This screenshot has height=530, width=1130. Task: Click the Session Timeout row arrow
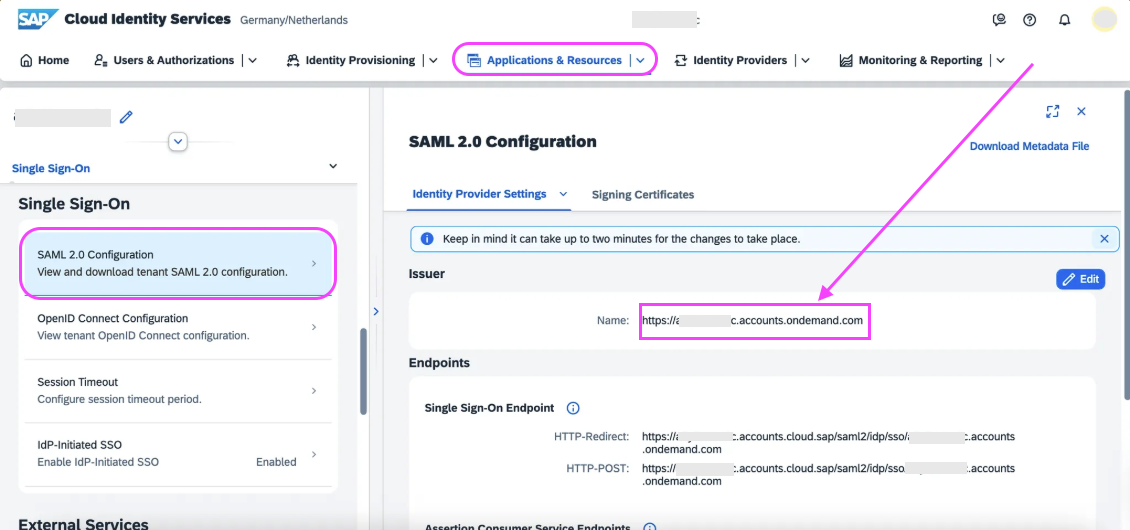313,390
